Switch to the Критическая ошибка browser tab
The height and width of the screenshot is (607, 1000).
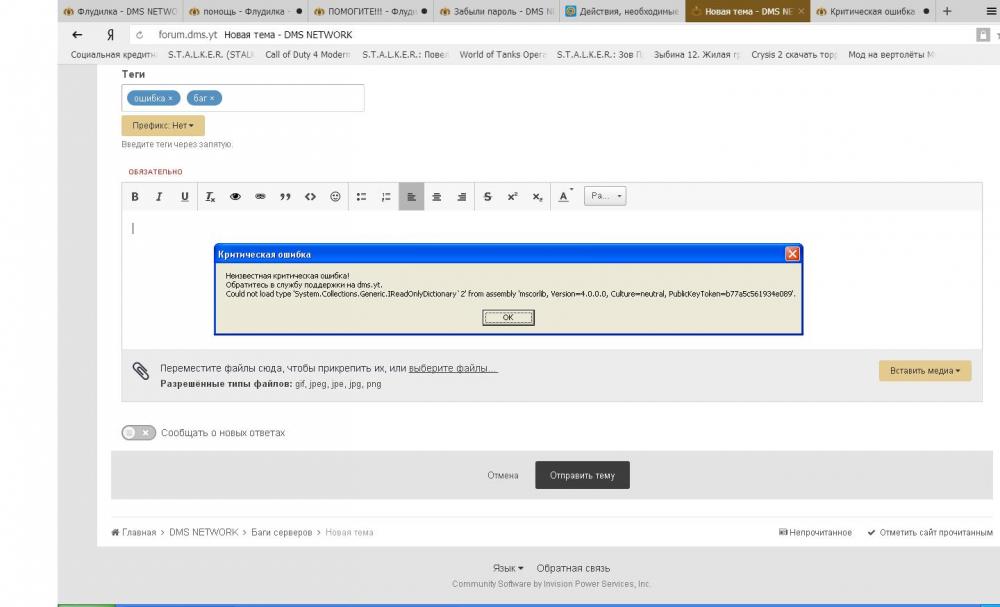(x=866, y=12)
